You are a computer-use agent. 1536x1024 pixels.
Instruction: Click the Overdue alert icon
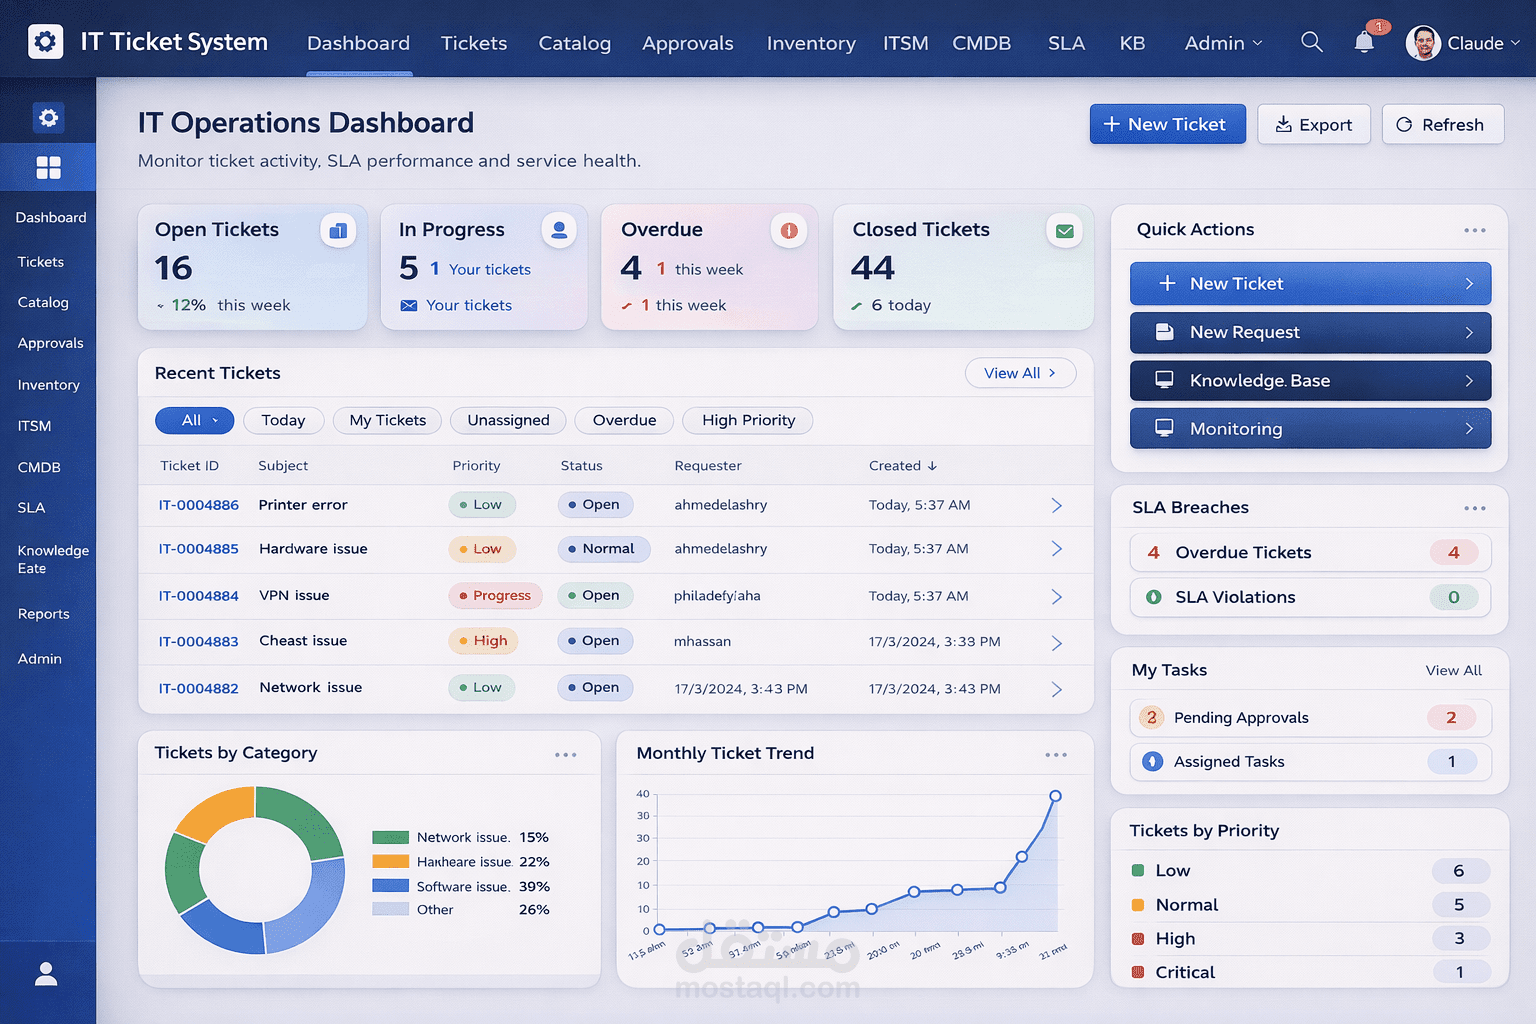[x=789, y=231]
